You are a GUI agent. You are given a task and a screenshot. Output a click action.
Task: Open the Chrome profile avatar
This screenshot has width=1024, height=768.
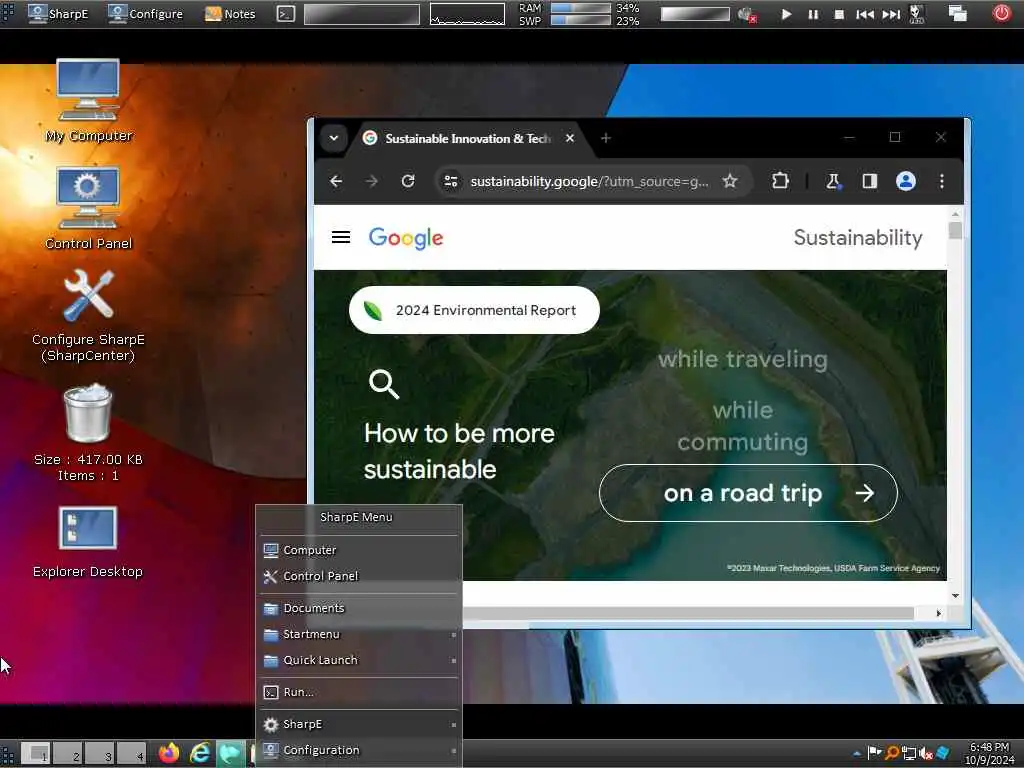pos(905,181)
